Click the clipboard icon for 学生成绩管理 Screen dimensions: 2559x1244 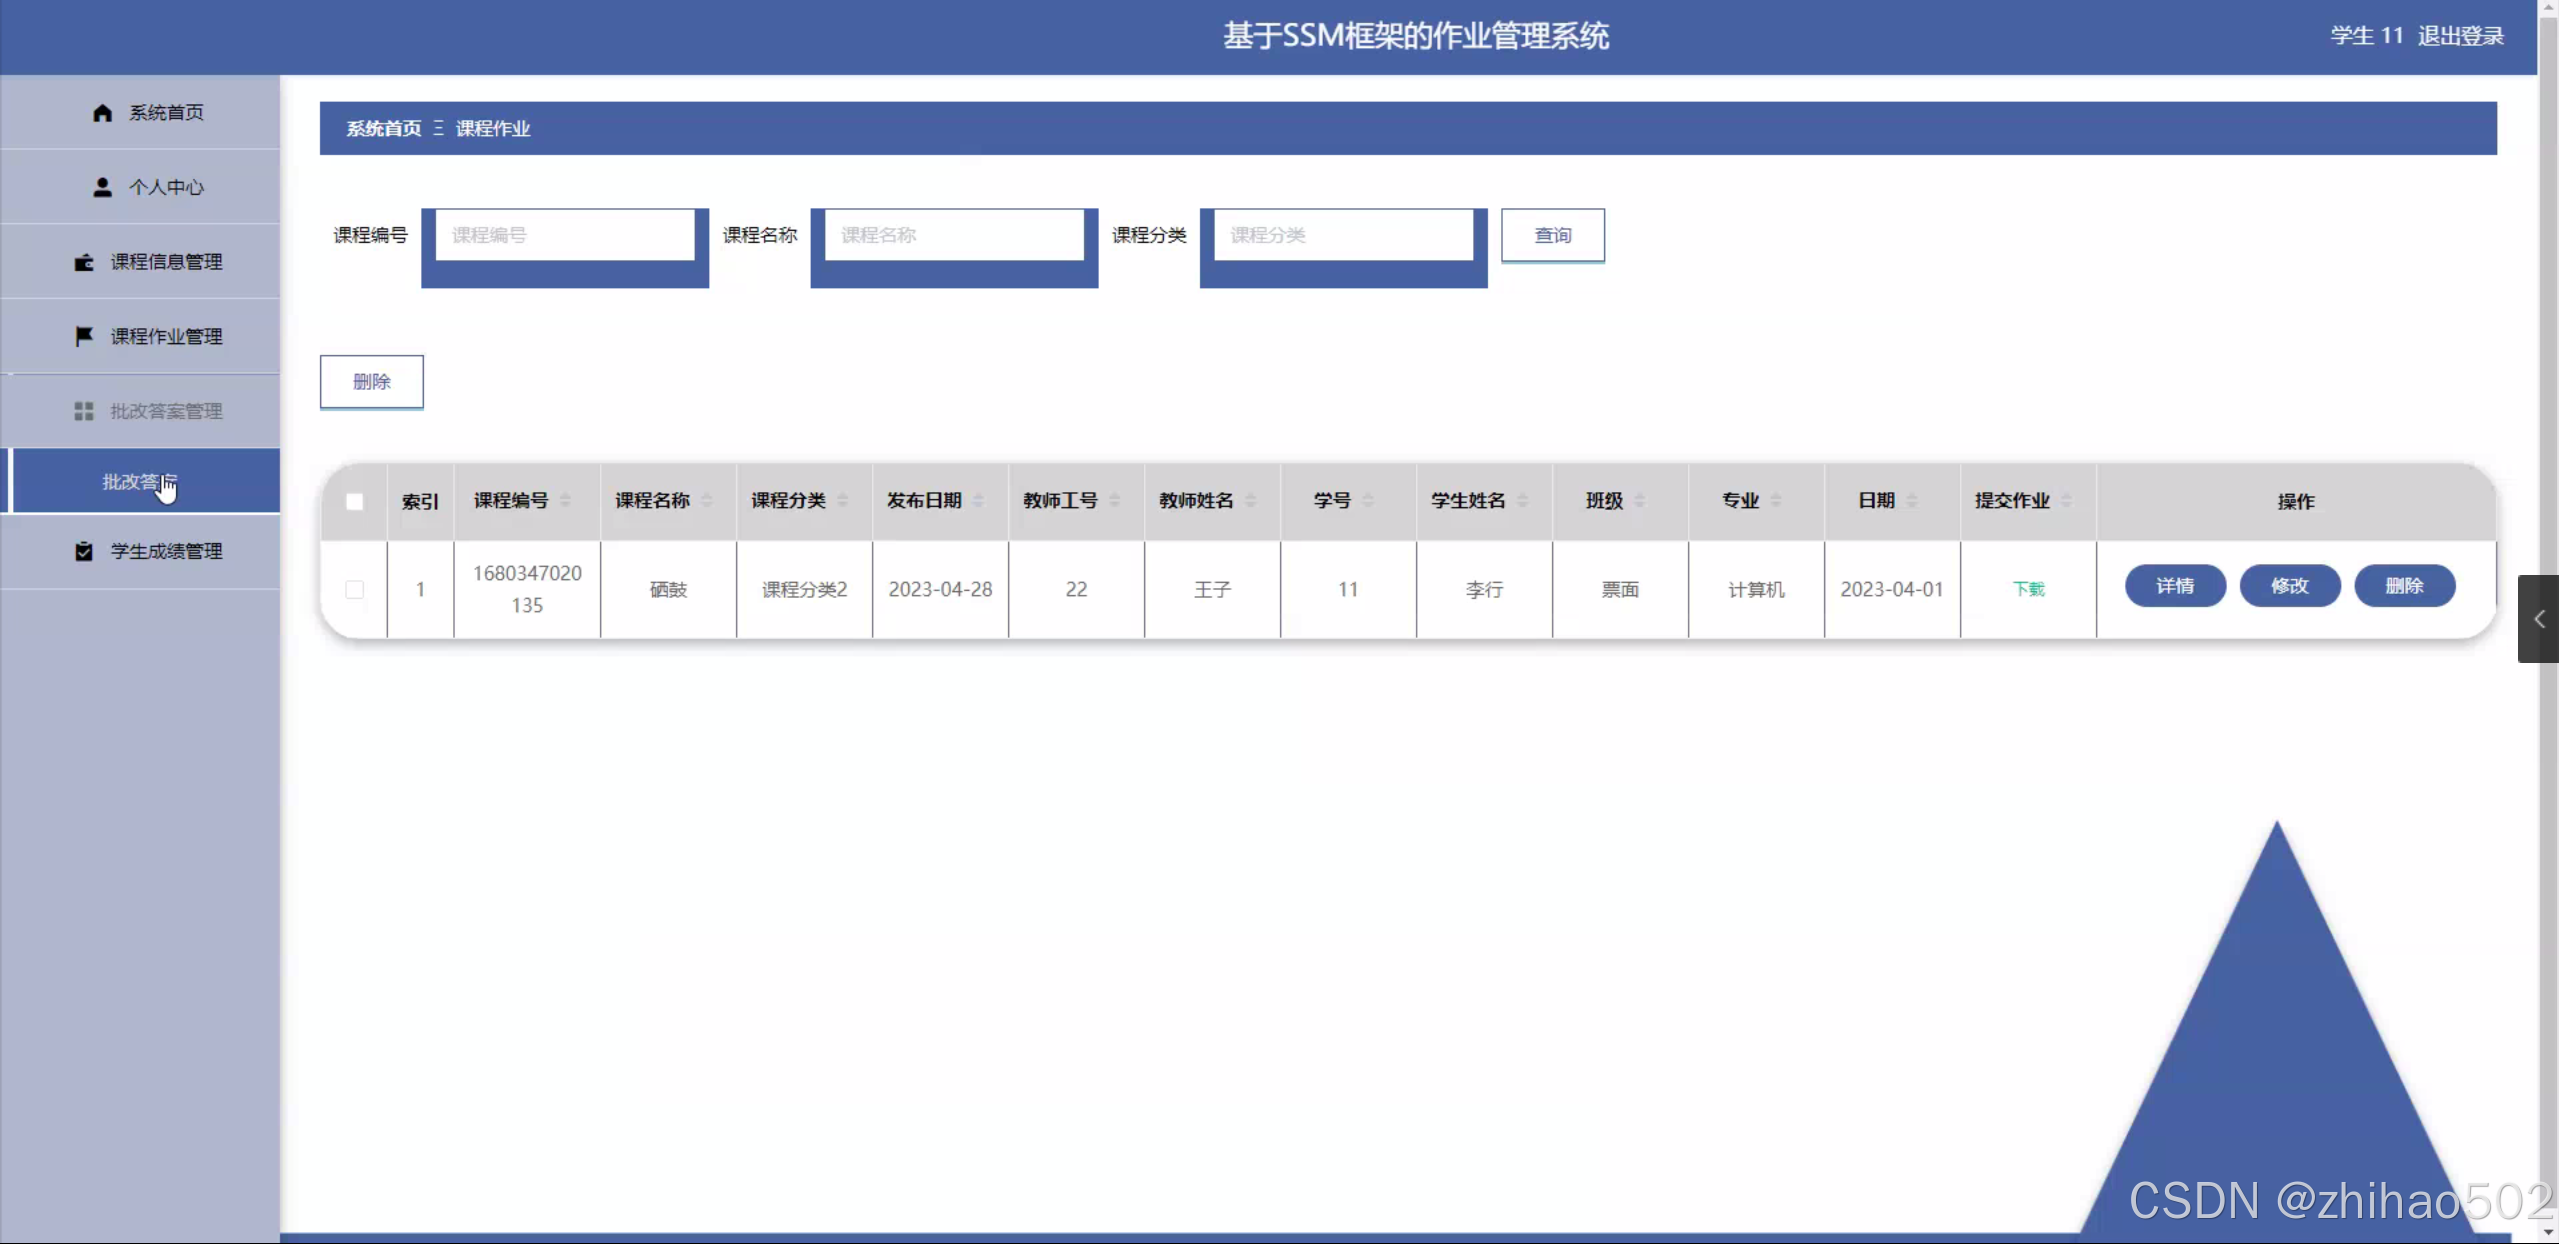84,551
